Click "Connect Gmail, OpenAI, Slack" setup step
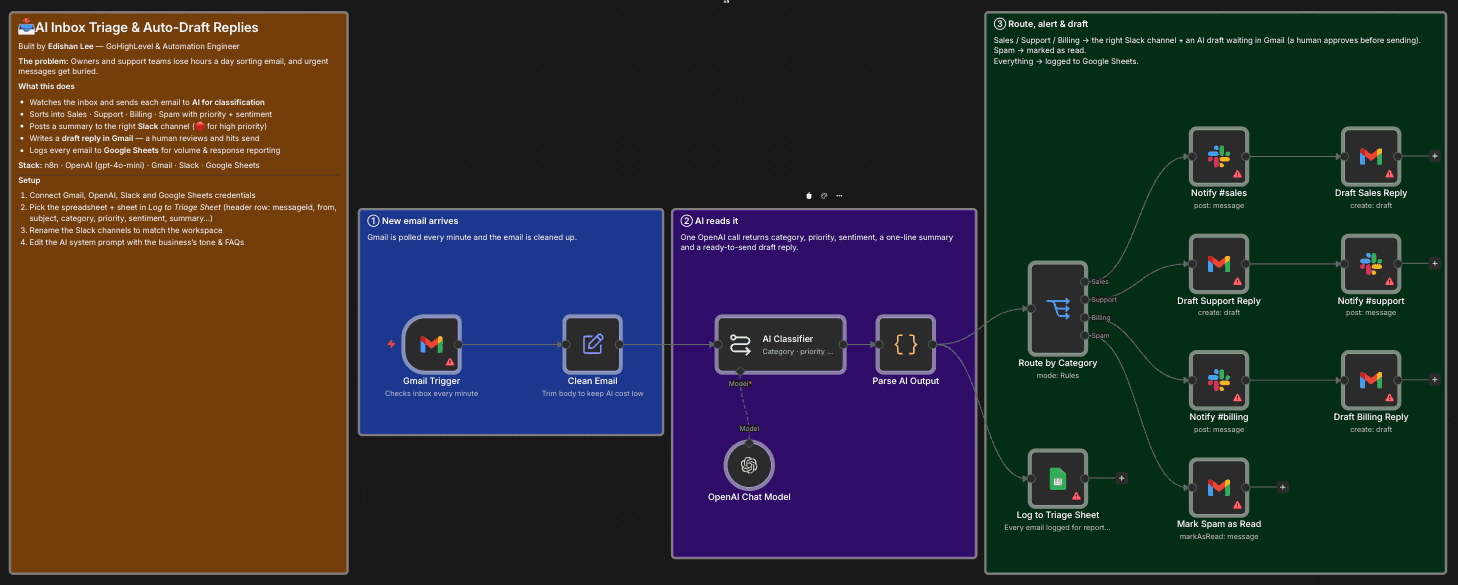The height and width of the screenshot is (585, 1458). (142, 195)
